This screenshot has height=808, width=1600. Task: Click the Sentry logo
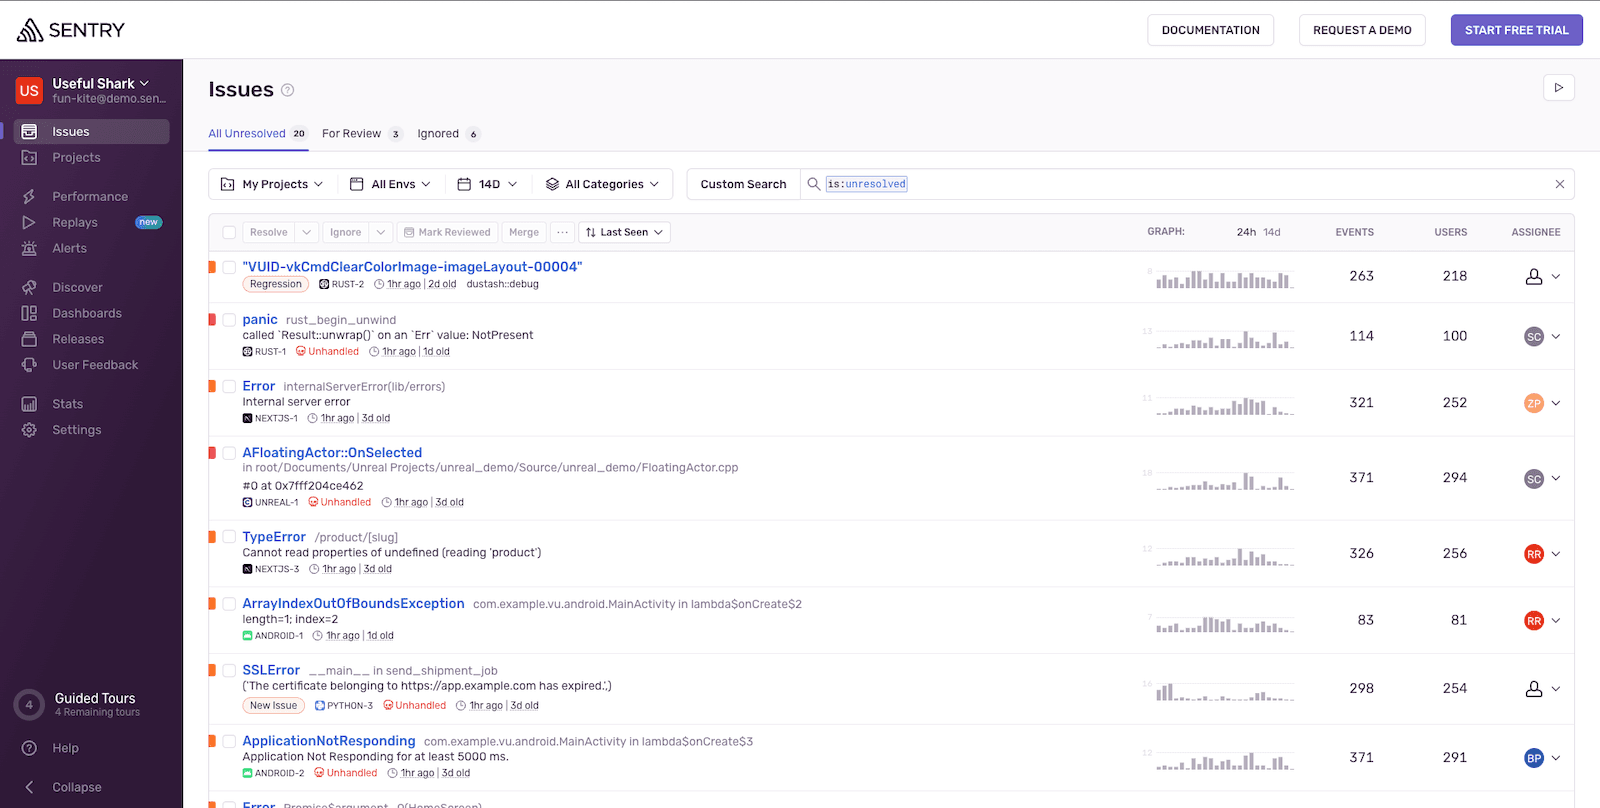pyautogui.click(x=70, y=30)
